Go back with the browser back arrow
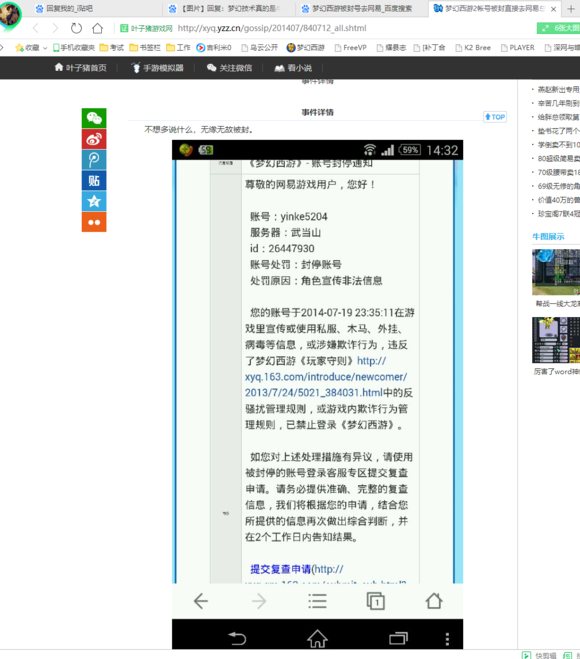The width and height of the screenshot is (580, 659). (36, 28)
